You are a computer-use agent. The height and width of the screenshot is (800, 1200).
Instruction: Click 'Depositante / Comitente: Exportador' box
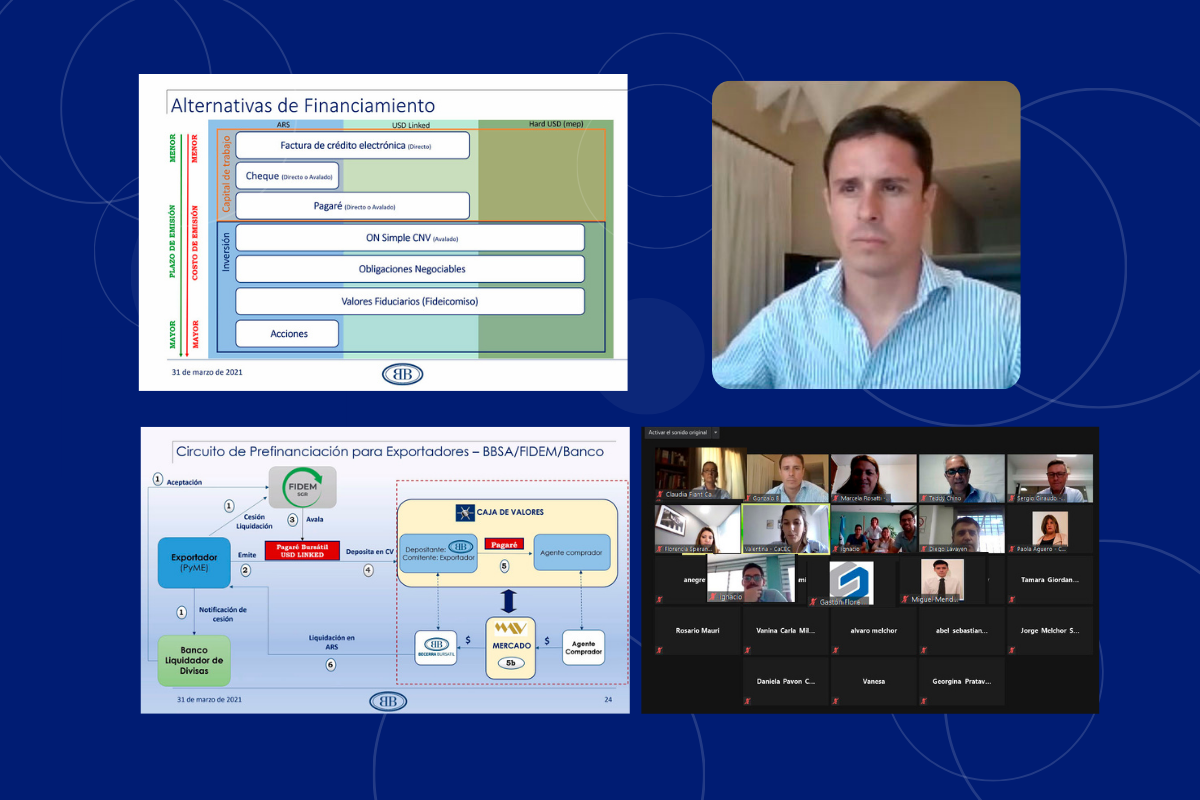437,552
